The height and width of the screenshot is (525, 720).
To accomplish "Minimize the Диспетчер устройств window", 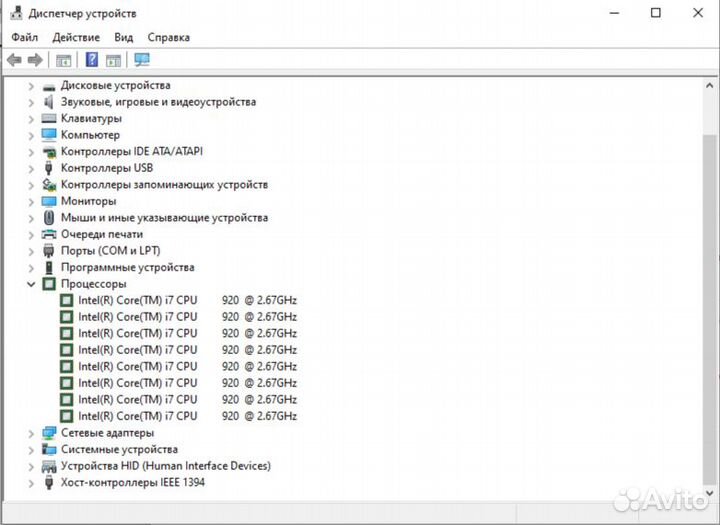I will pos(614,13).
